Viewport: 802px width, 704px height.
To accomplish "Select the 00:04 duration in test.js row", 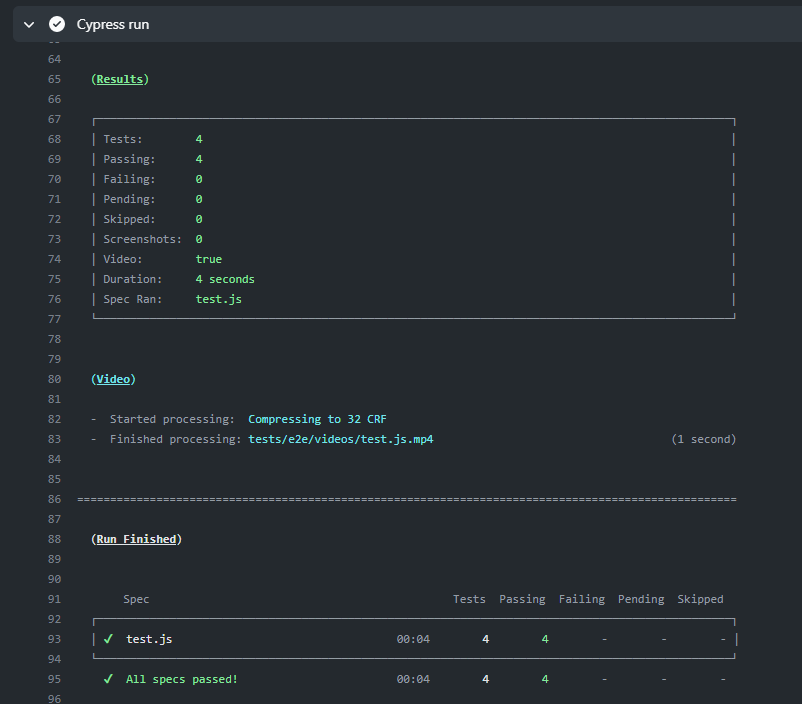I will 413,639.
